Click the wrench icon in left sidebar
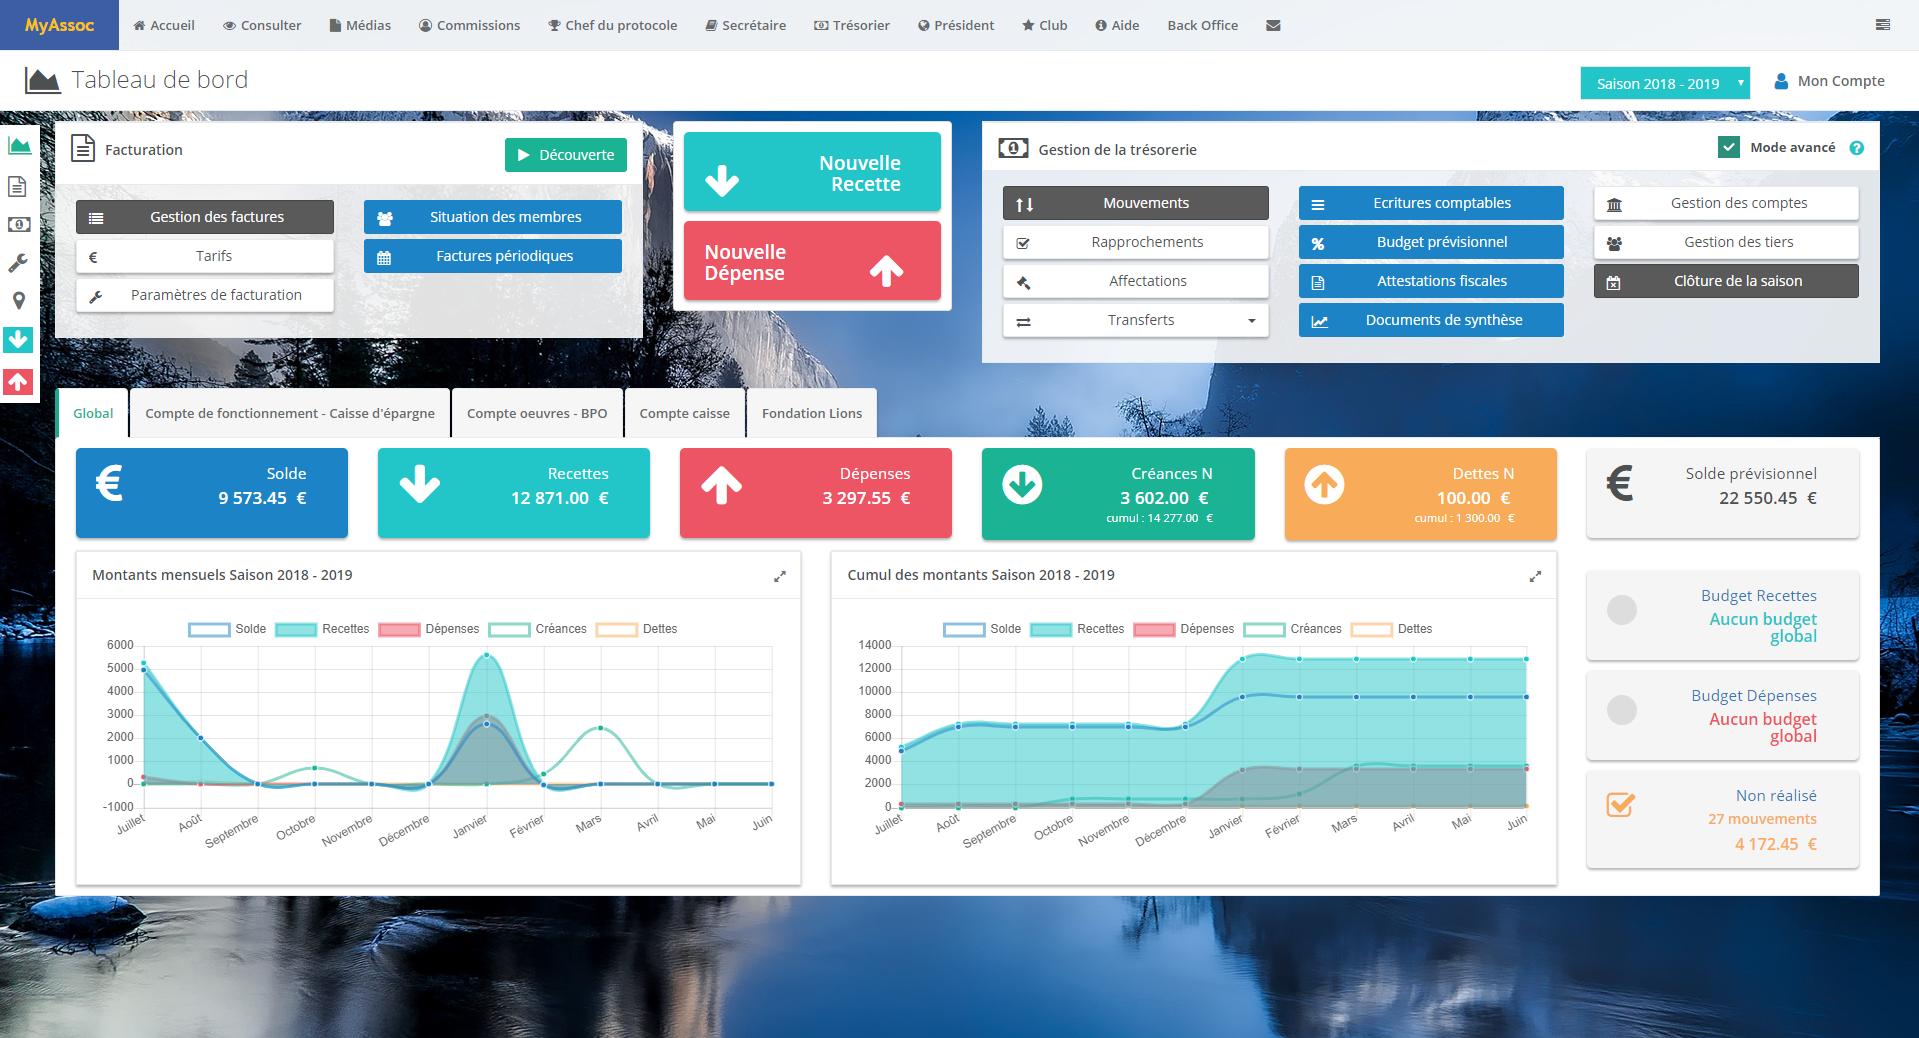The image size is (1919, 1038). coord(18,263)
